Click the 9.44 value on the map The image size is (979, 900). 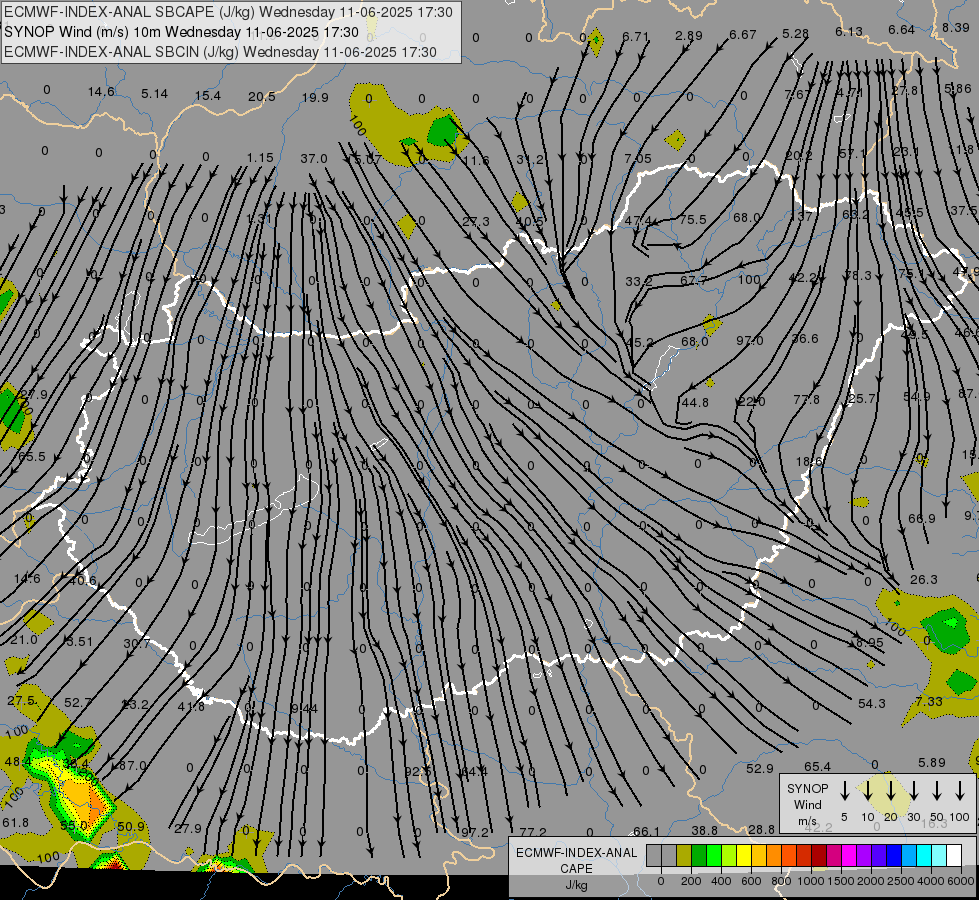coord(305,708)
